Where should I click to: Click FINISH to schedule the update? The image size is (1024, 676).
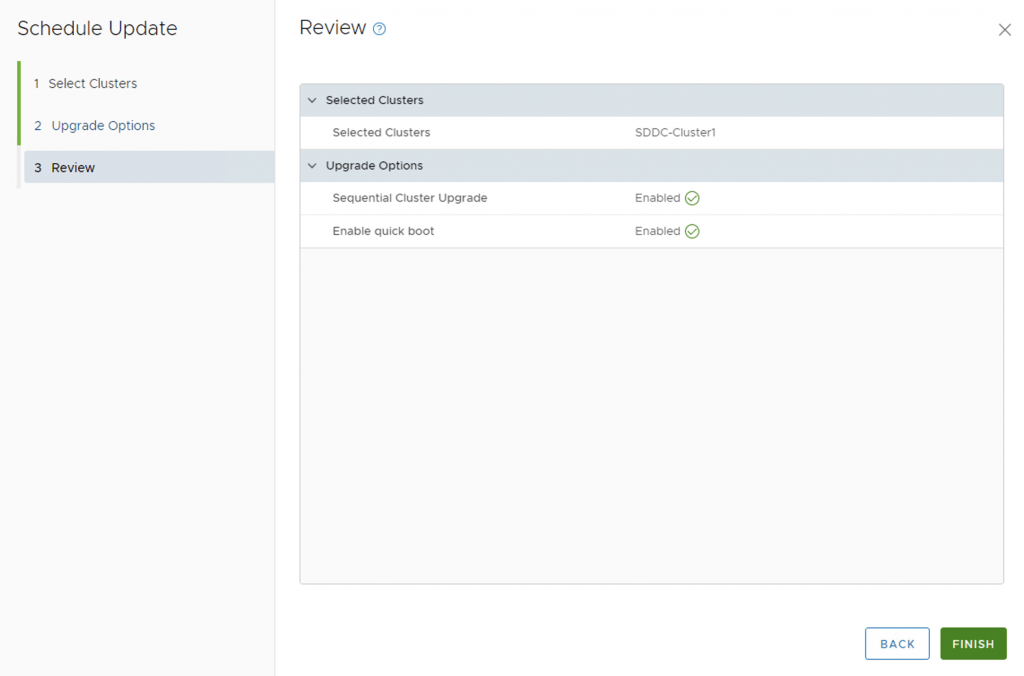(x=972, y=644)
